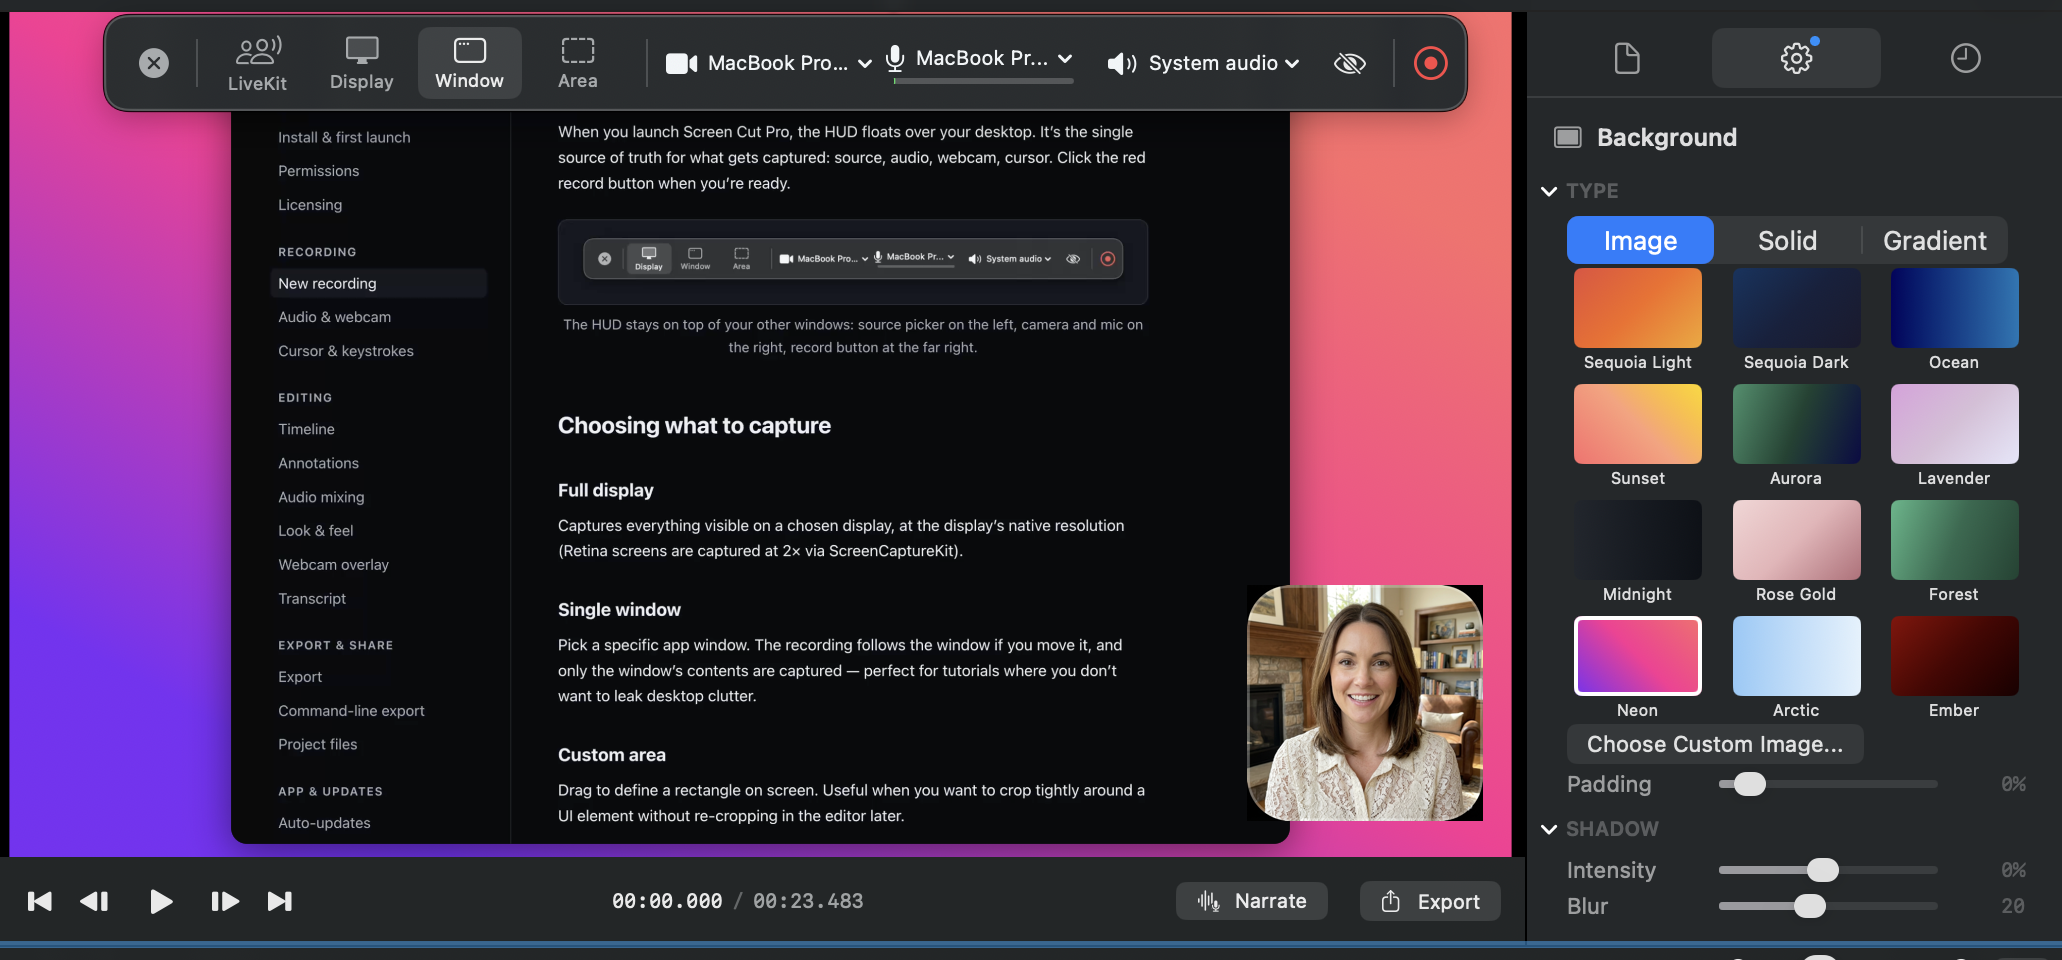The image size is (2062, 960).
Task: Open the document tab icon in inspector
Action: point(1627,58)
